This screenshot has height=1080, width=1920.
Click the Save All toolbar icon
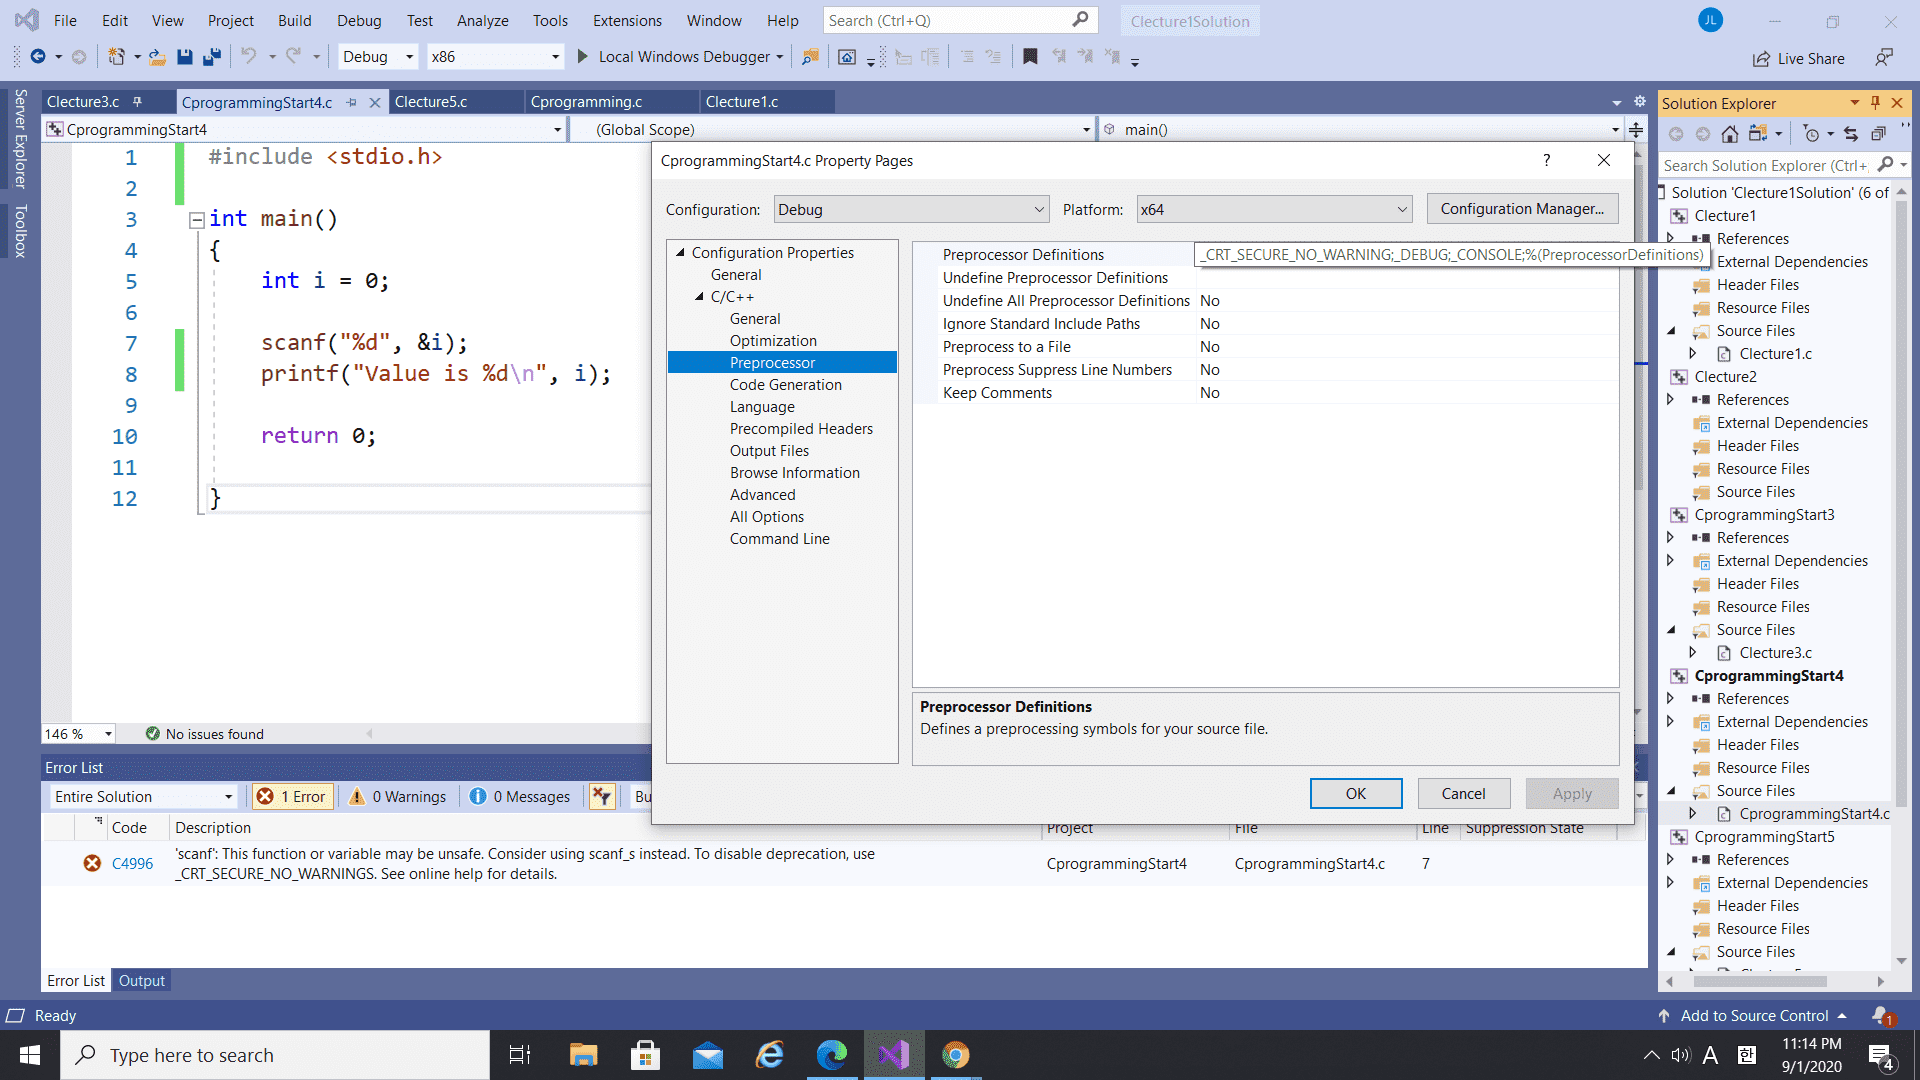[x=211, y=57]
